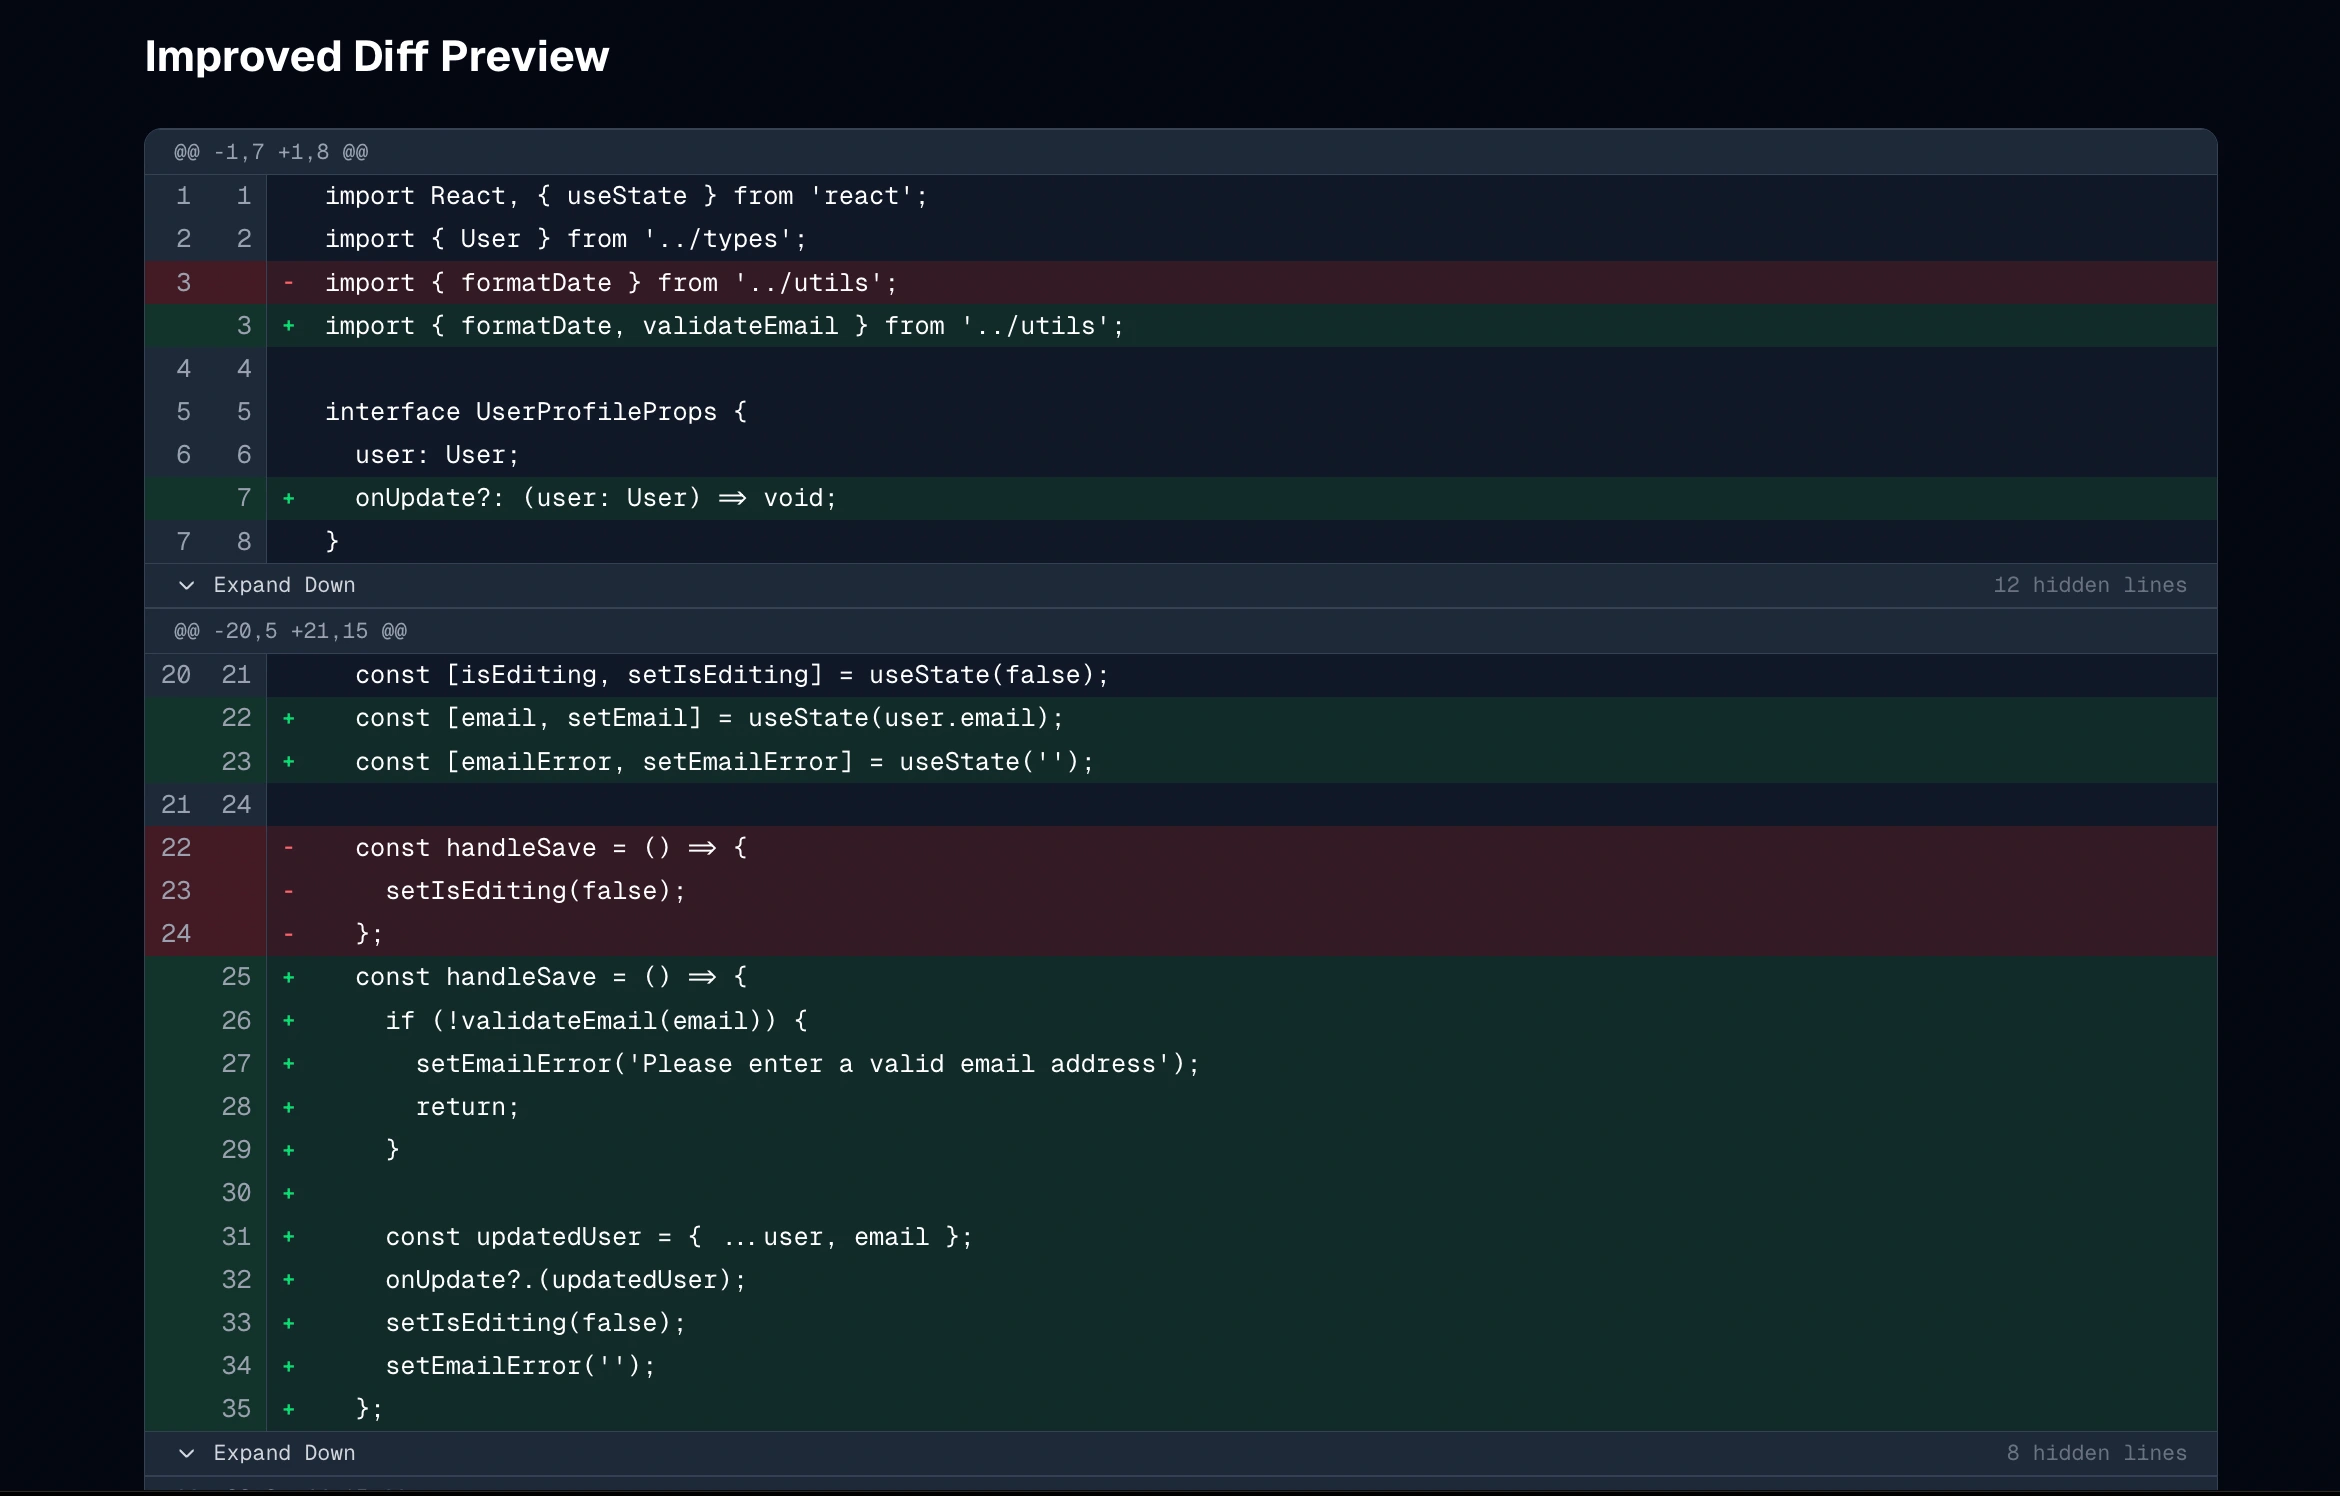Click the plus marker beside updatedUser line
Screen dimensions: 2340x1496
[x=288, y=1238]
